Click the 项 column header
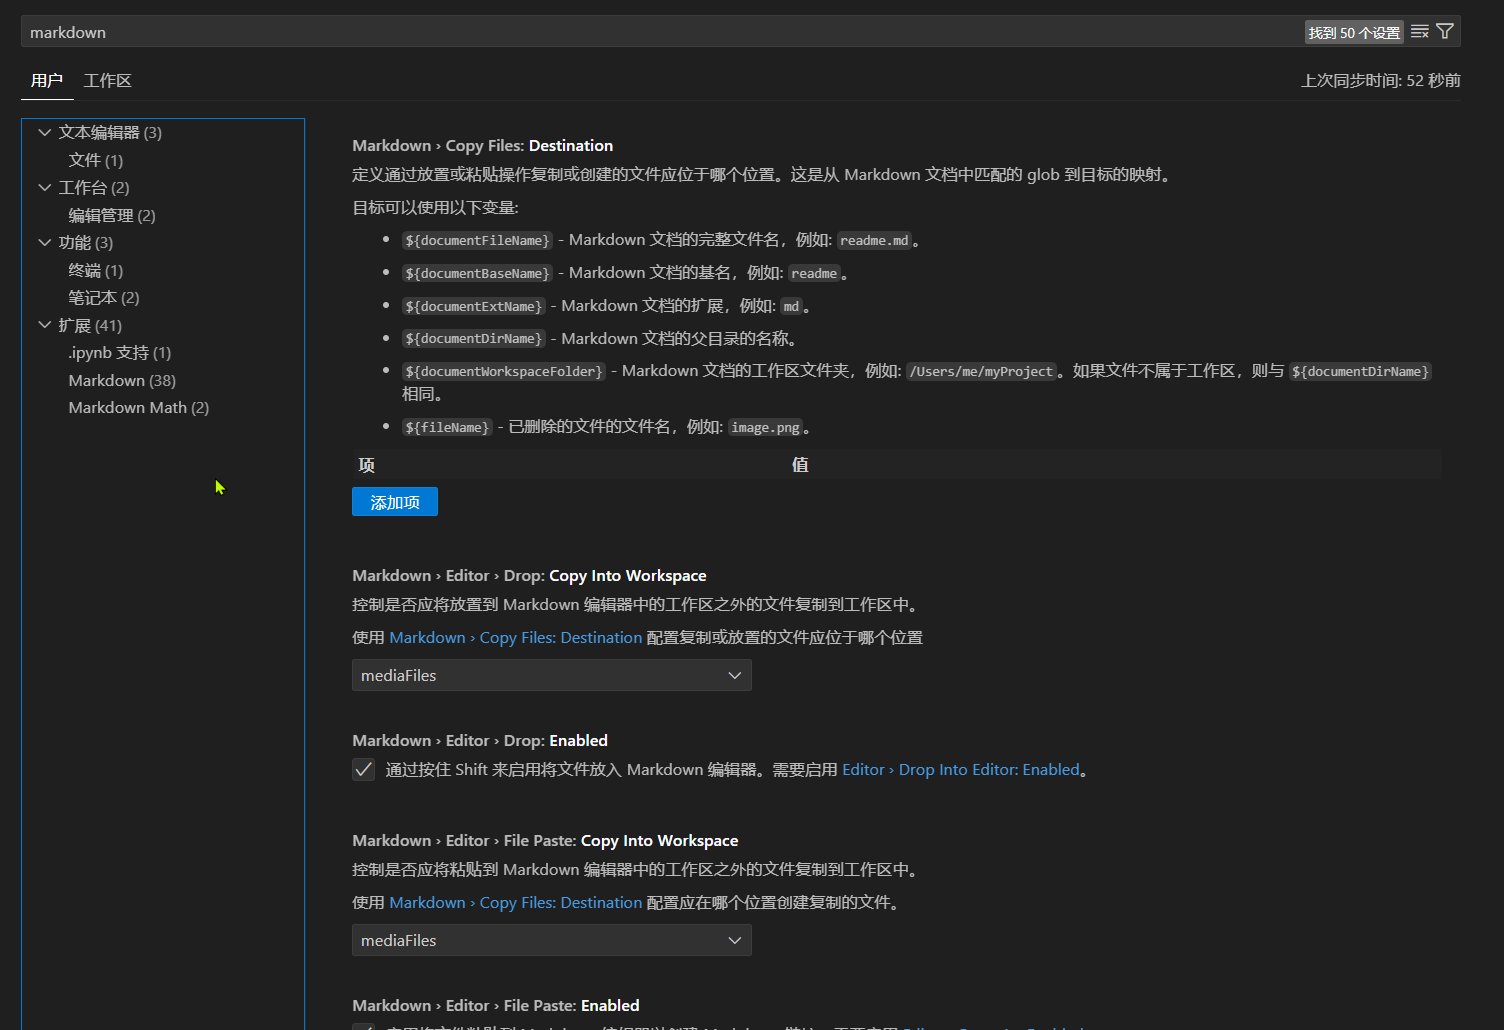This screenshot has width=1504, height=1030. 367,464
